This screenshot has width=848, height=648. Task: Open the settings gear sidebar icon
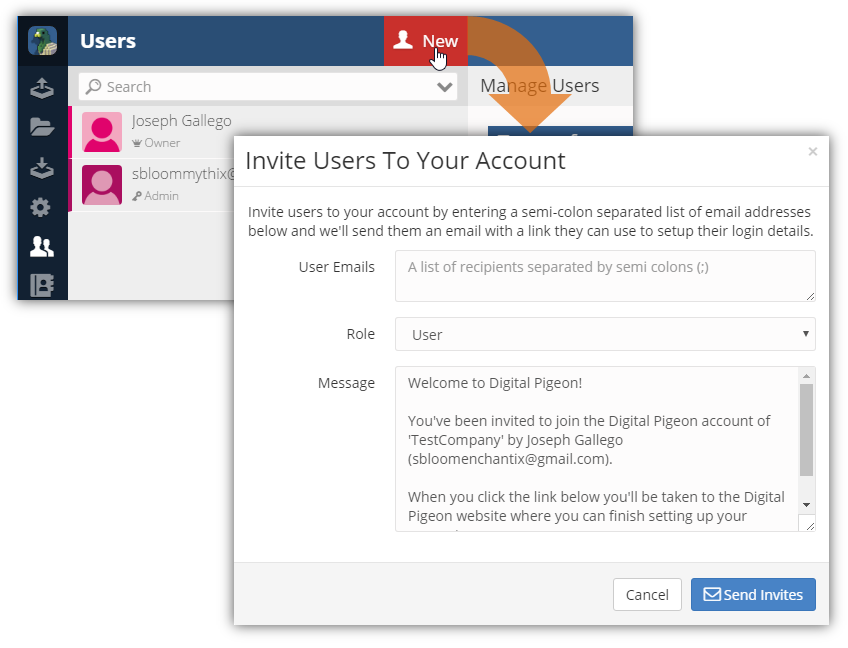tap(41, 207)
